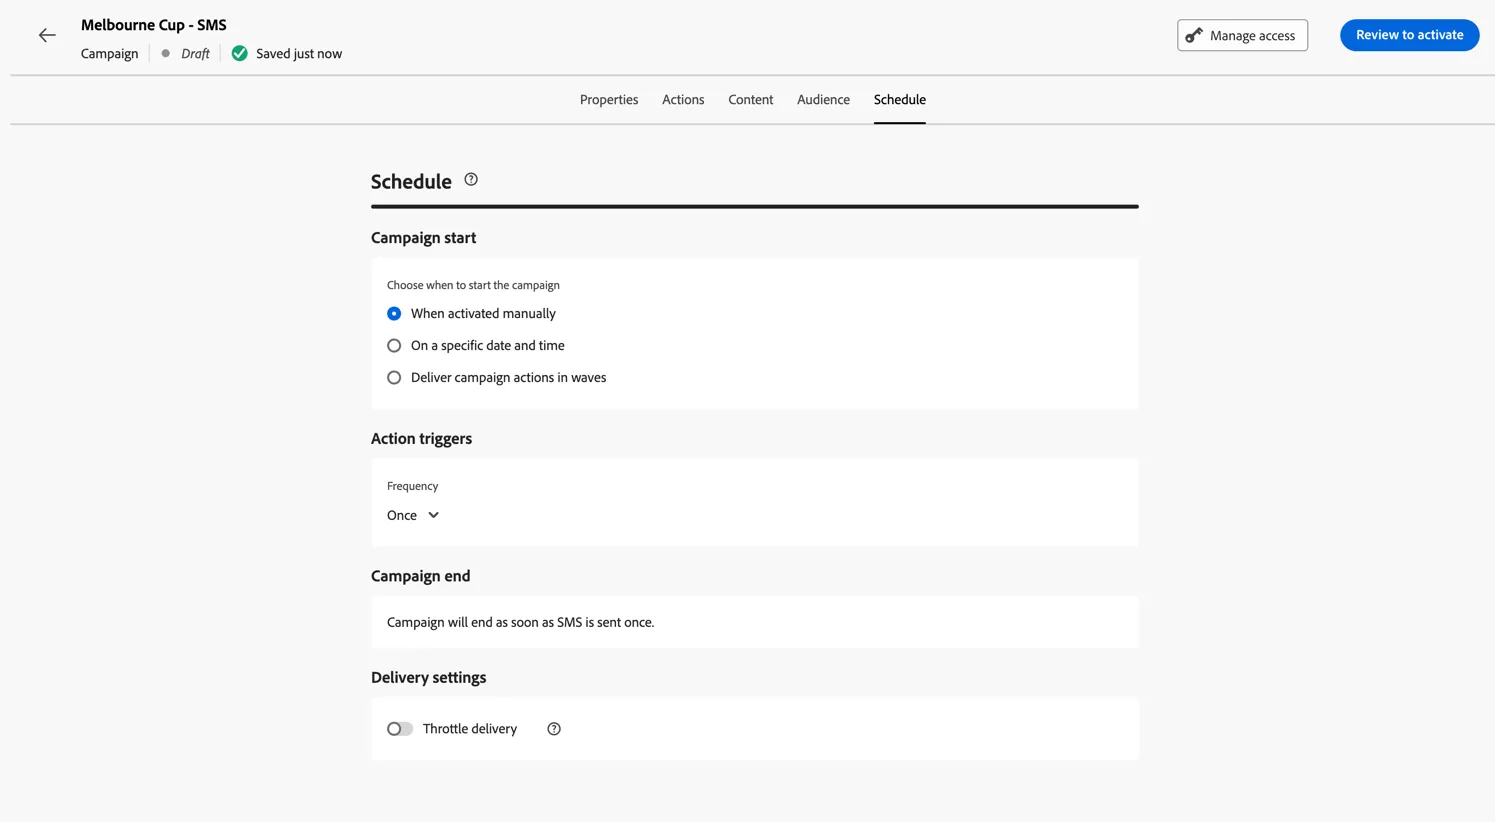1495x822 pixels.
Task: Click the Campaign start heading
Action: (424, 238)
